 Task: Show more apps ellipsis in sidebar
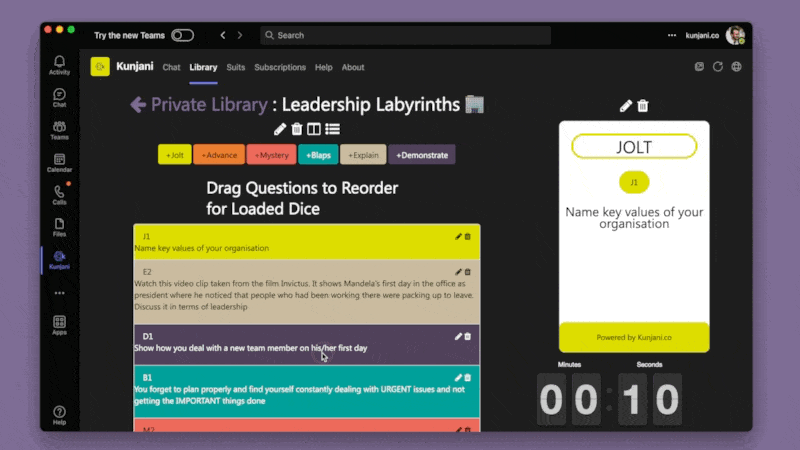pos(59,293)
